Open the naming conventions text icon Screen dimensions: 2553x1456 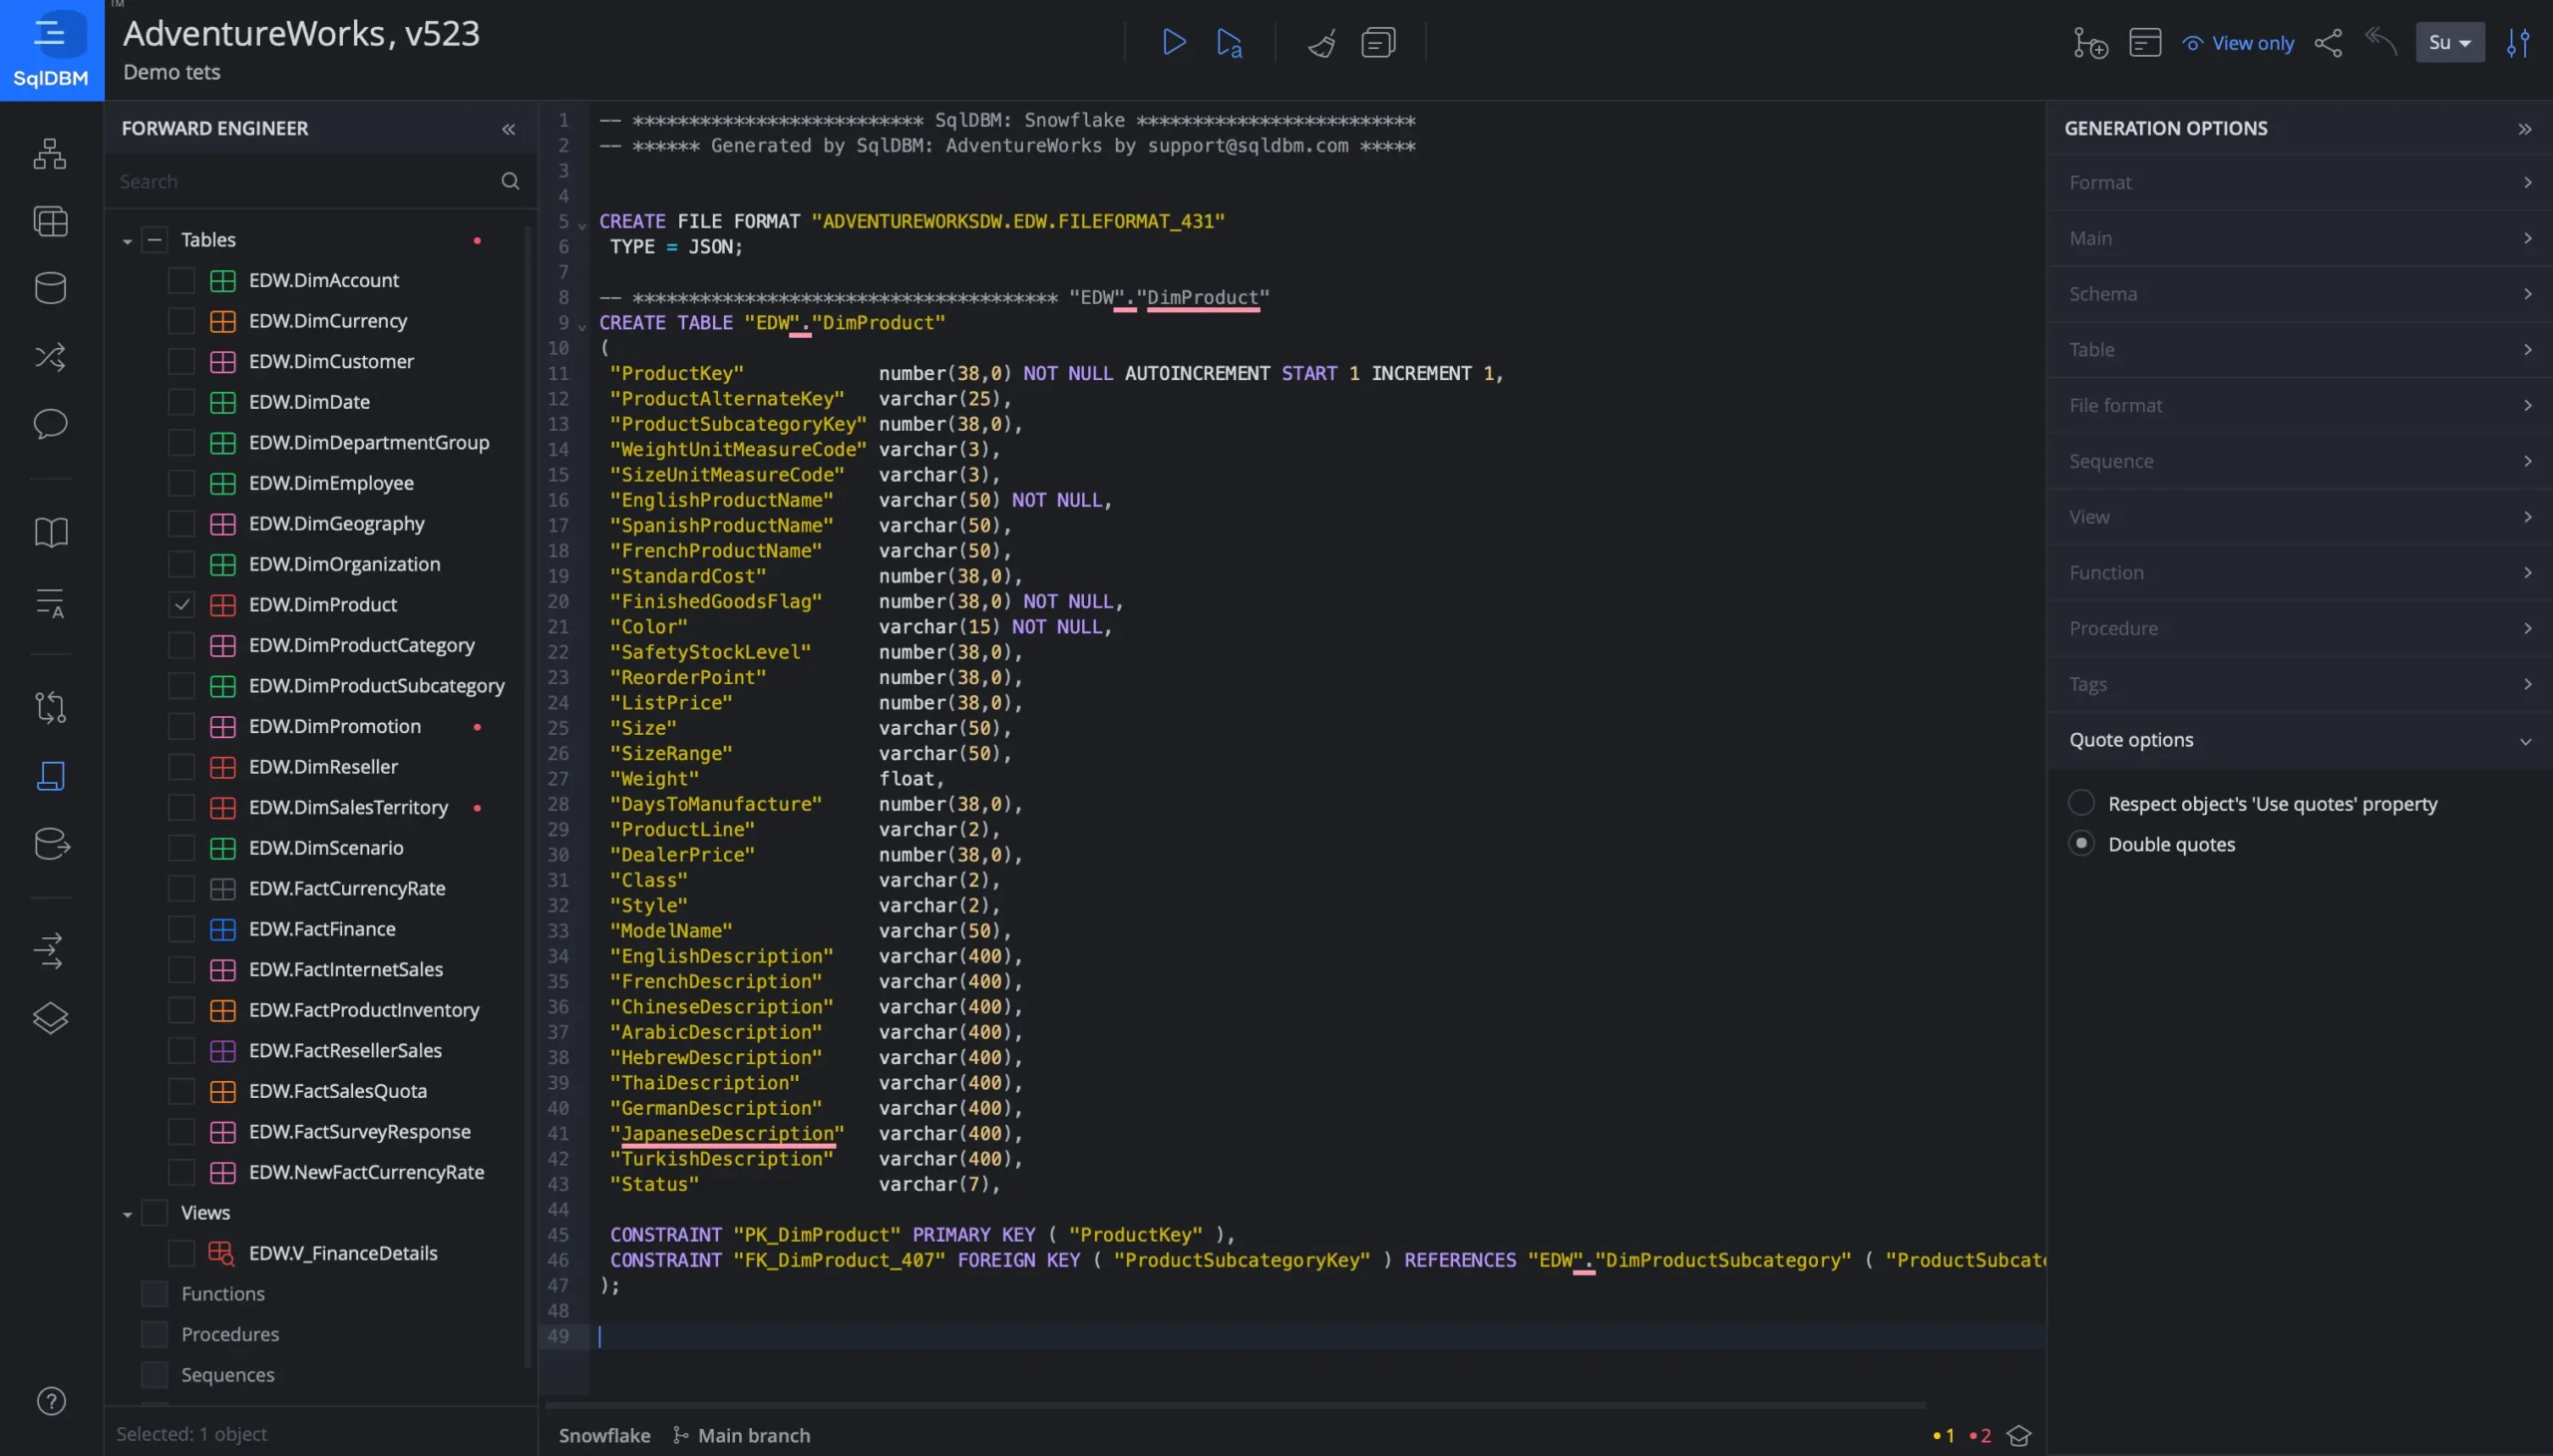coord(50,603)
